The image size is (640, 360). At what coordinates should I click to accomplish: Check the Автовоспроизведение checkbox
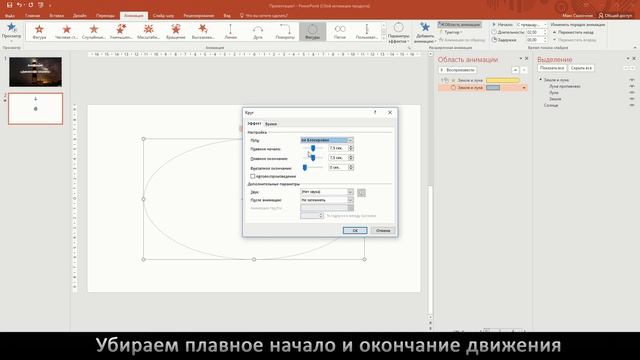253,176
